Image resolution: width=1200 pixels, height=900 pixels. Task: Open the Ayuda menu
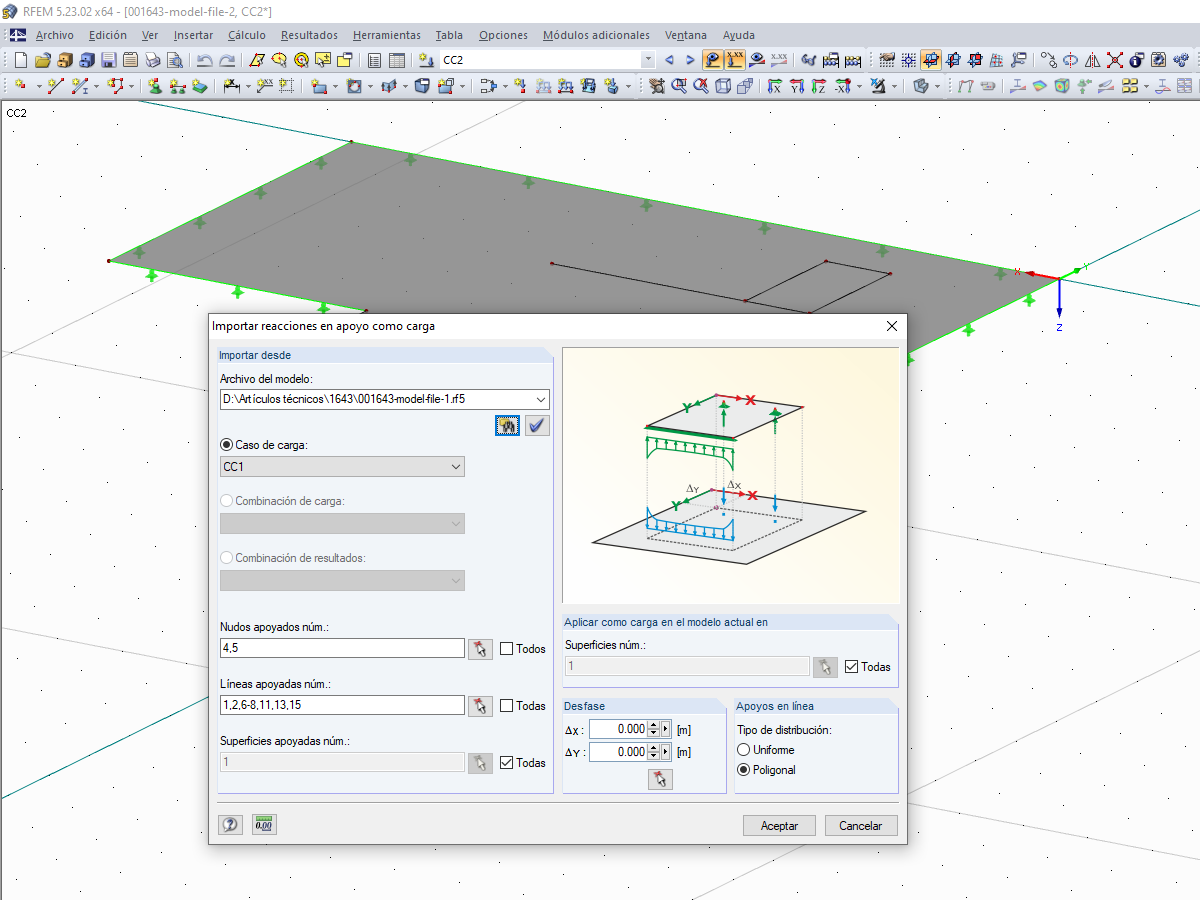tap(739, 35)
